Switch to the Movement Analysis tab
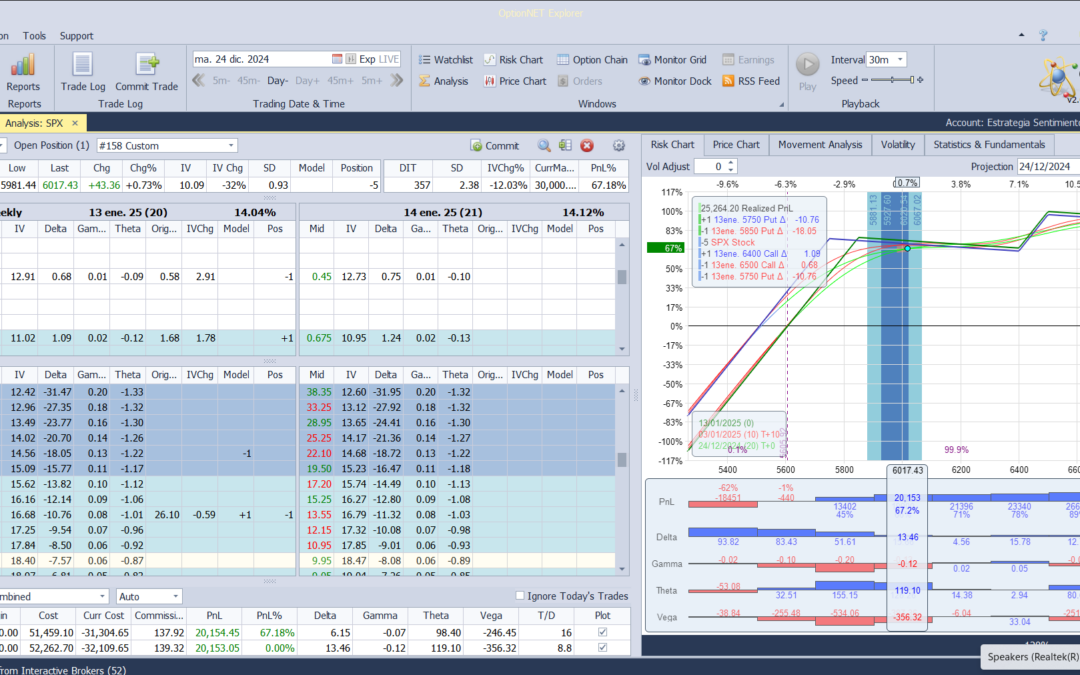1080x675 pixels. click(x=819, y=144)
